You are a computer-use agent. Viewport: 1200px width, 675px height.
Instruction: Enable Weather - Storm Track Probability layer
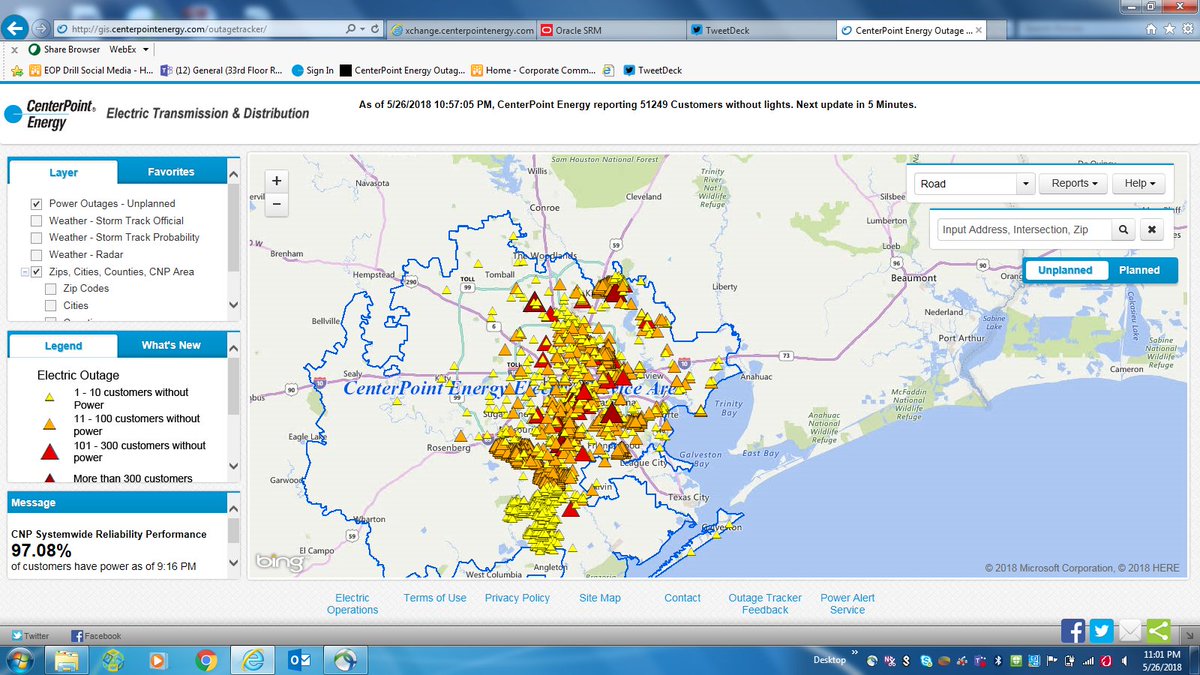[x=36, y=238]
